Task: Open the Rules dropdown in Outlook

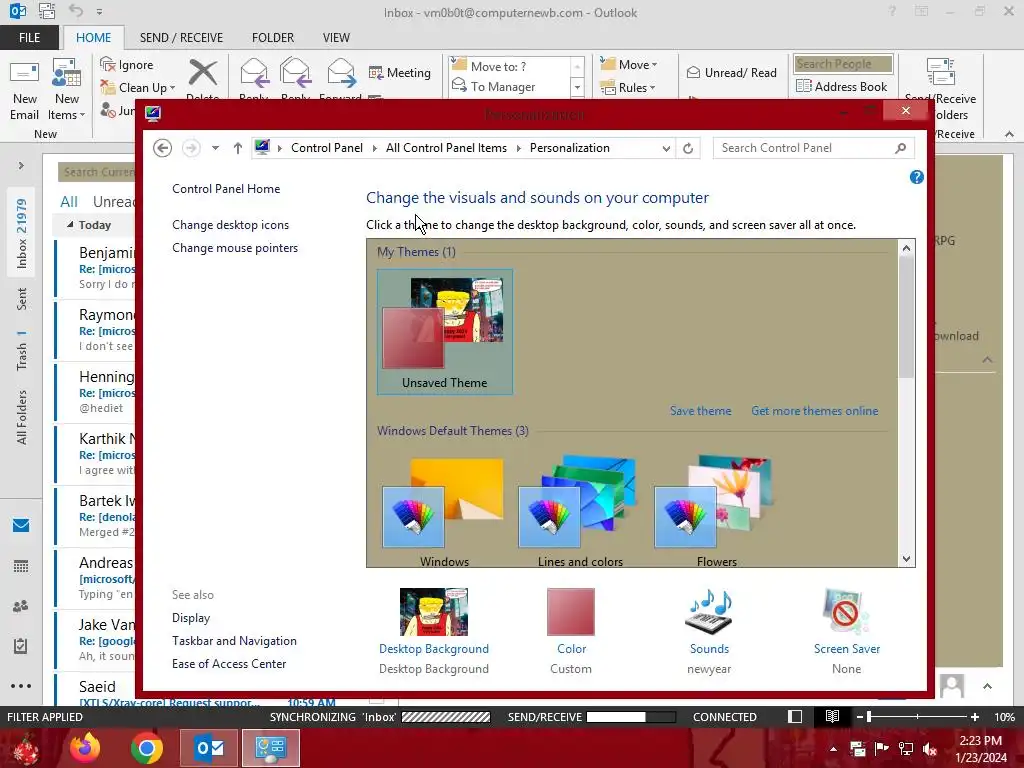Action: pos(628,88)
